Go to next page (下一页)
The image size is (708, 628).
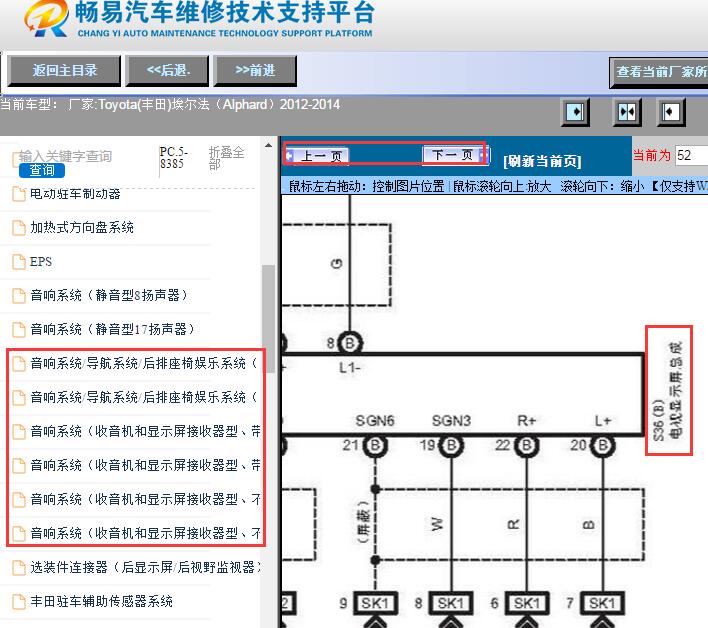coord(455,155)
